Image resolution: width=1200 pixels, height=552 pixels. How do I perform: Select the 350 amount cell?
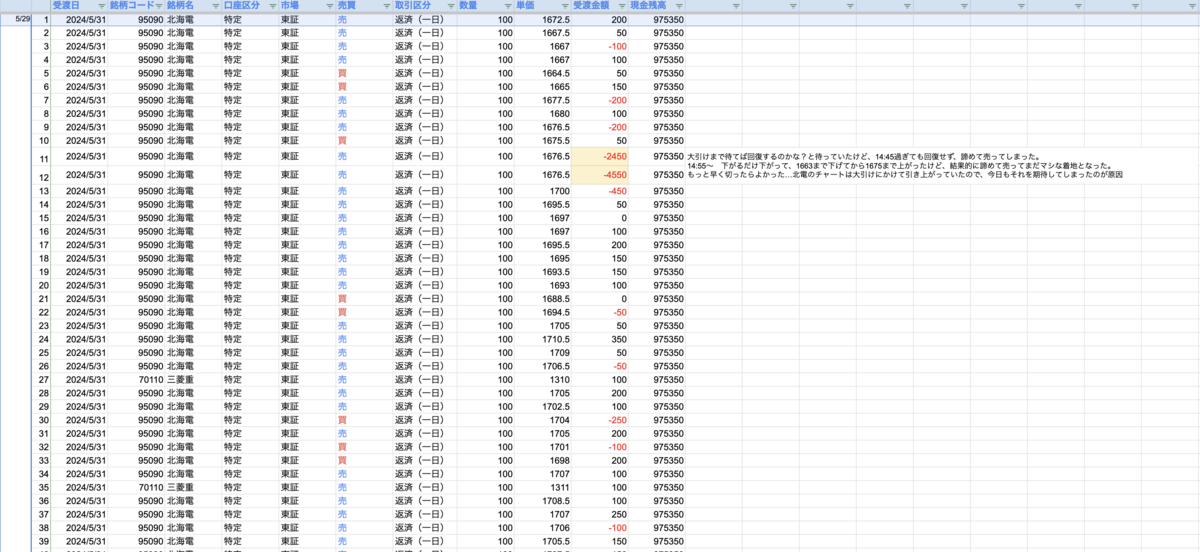pos(600,339)
